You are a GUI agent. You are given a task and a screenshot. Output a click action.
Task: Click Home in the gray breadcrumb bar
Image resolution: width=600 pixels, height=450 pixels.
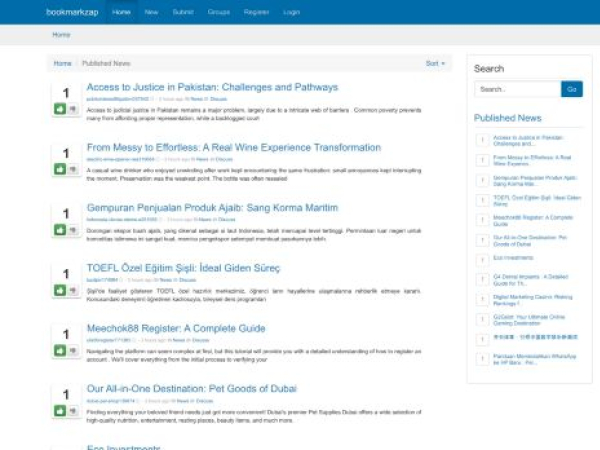pyautogui.click(x=61, y=35)
